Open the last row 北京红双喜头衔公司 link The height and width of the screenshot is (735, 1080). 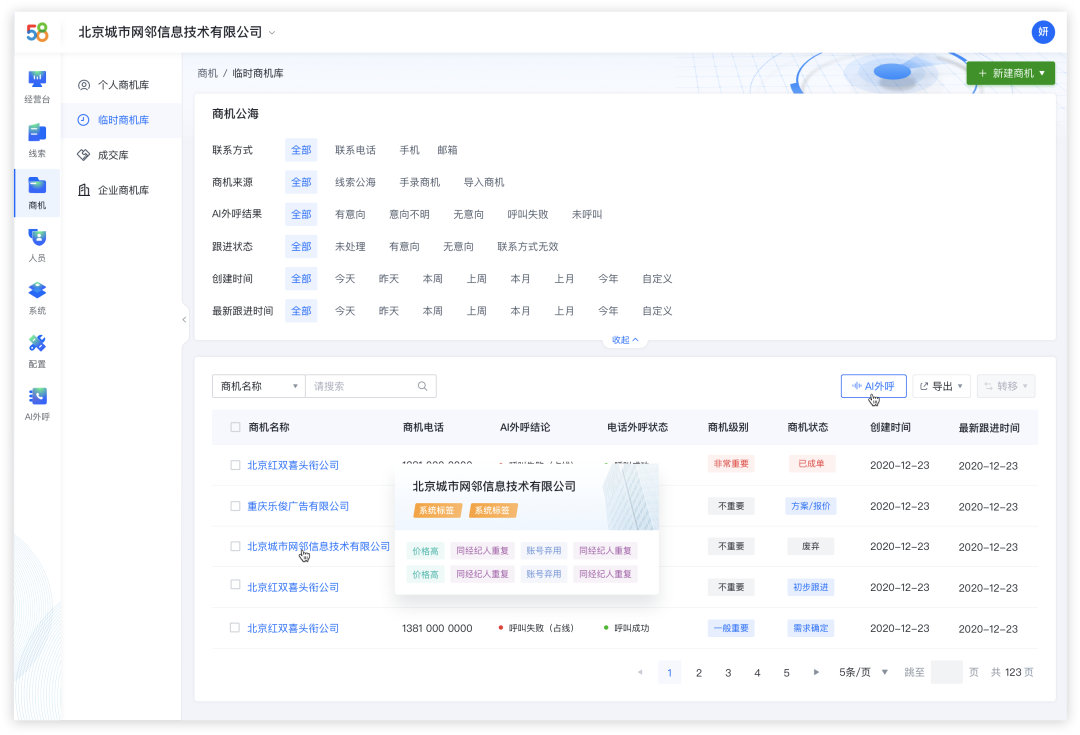(293, 628)
